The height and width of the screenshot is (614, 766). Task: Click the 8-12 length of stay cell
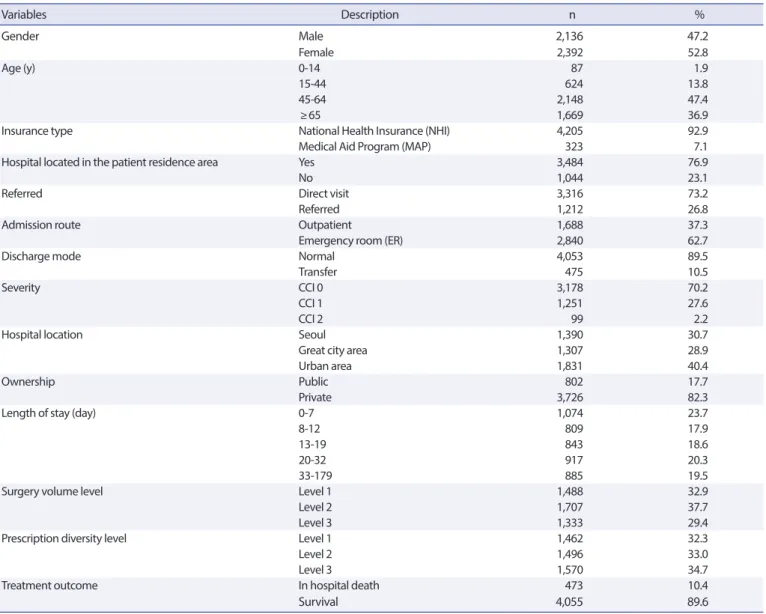309,428
